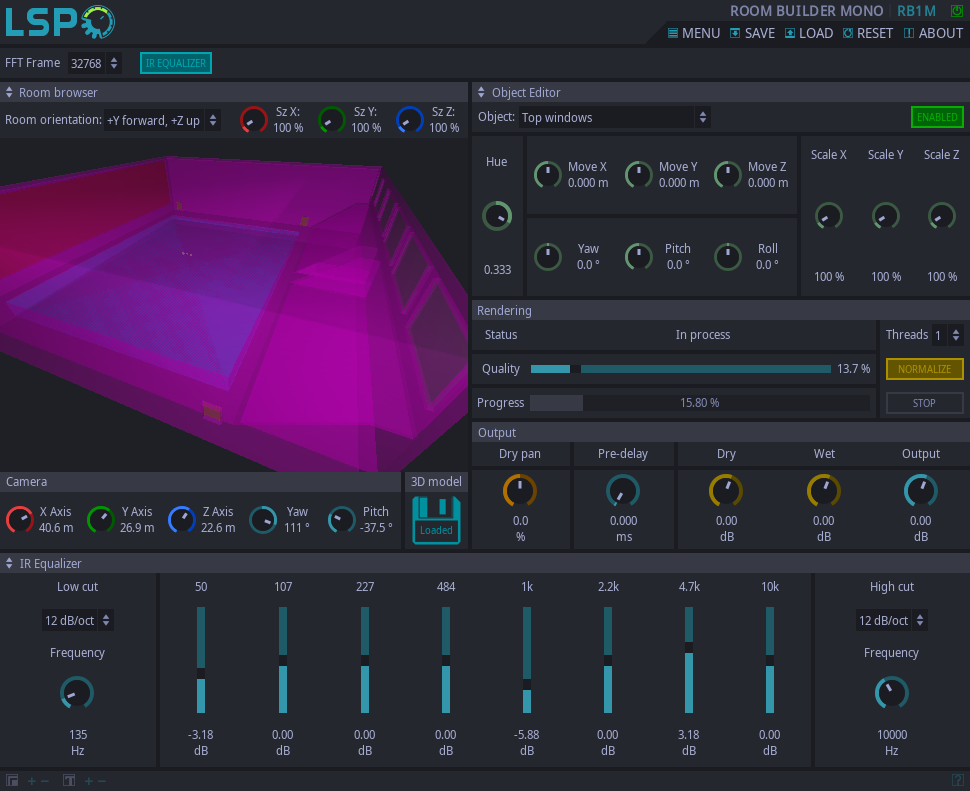Image resolution: width=970 pixels, height=791 pixels.
Task: Click the minus beside the font scaling icon
Action: tap(101, 781)
